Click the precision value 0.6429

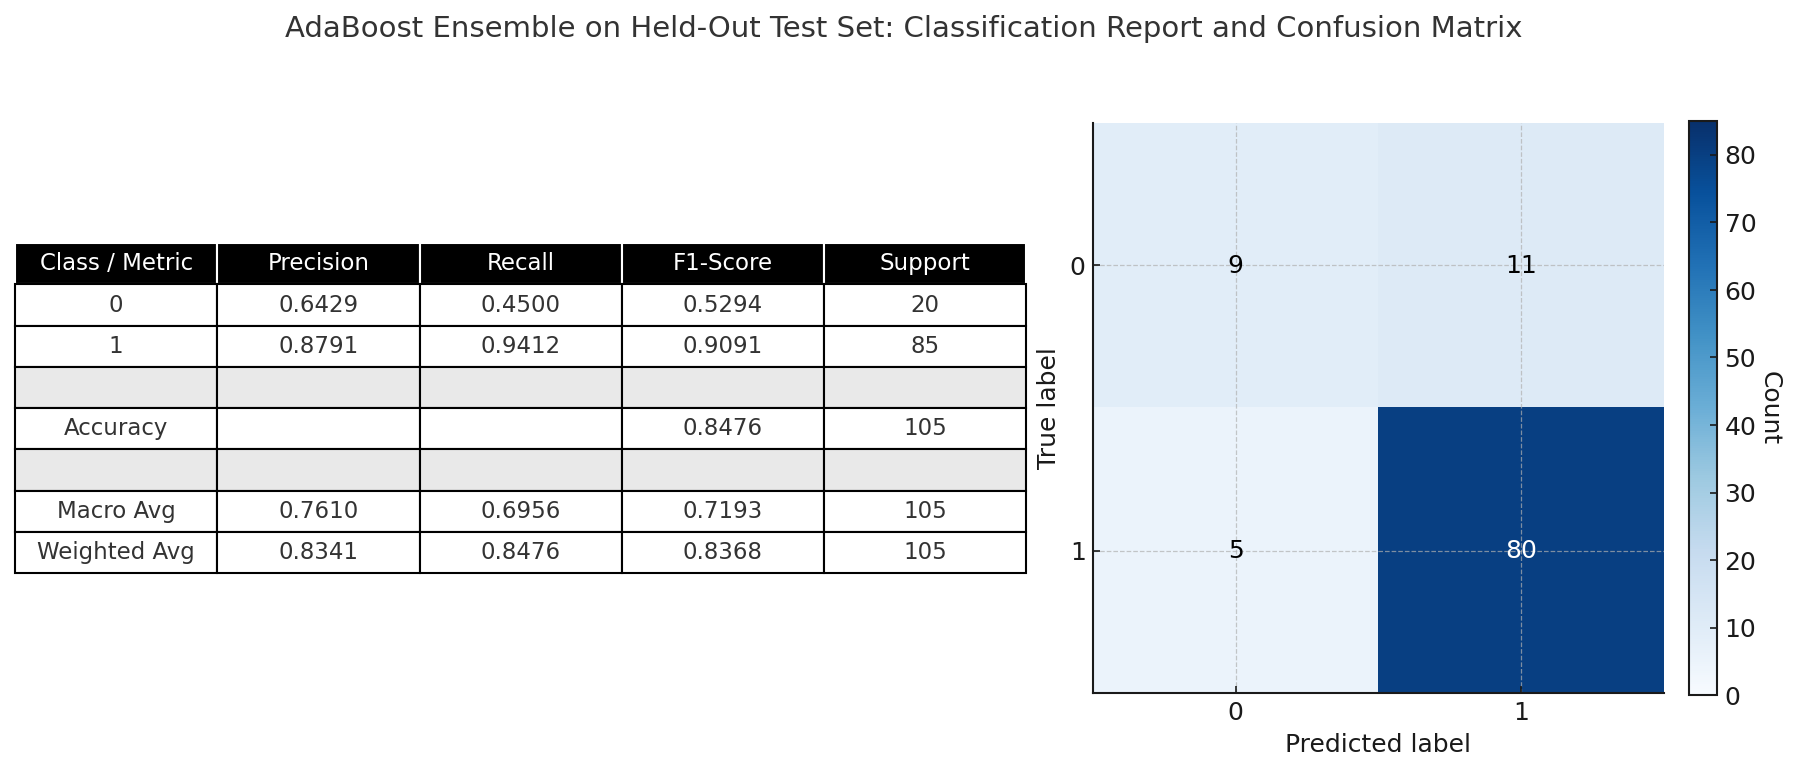point(318,304)
